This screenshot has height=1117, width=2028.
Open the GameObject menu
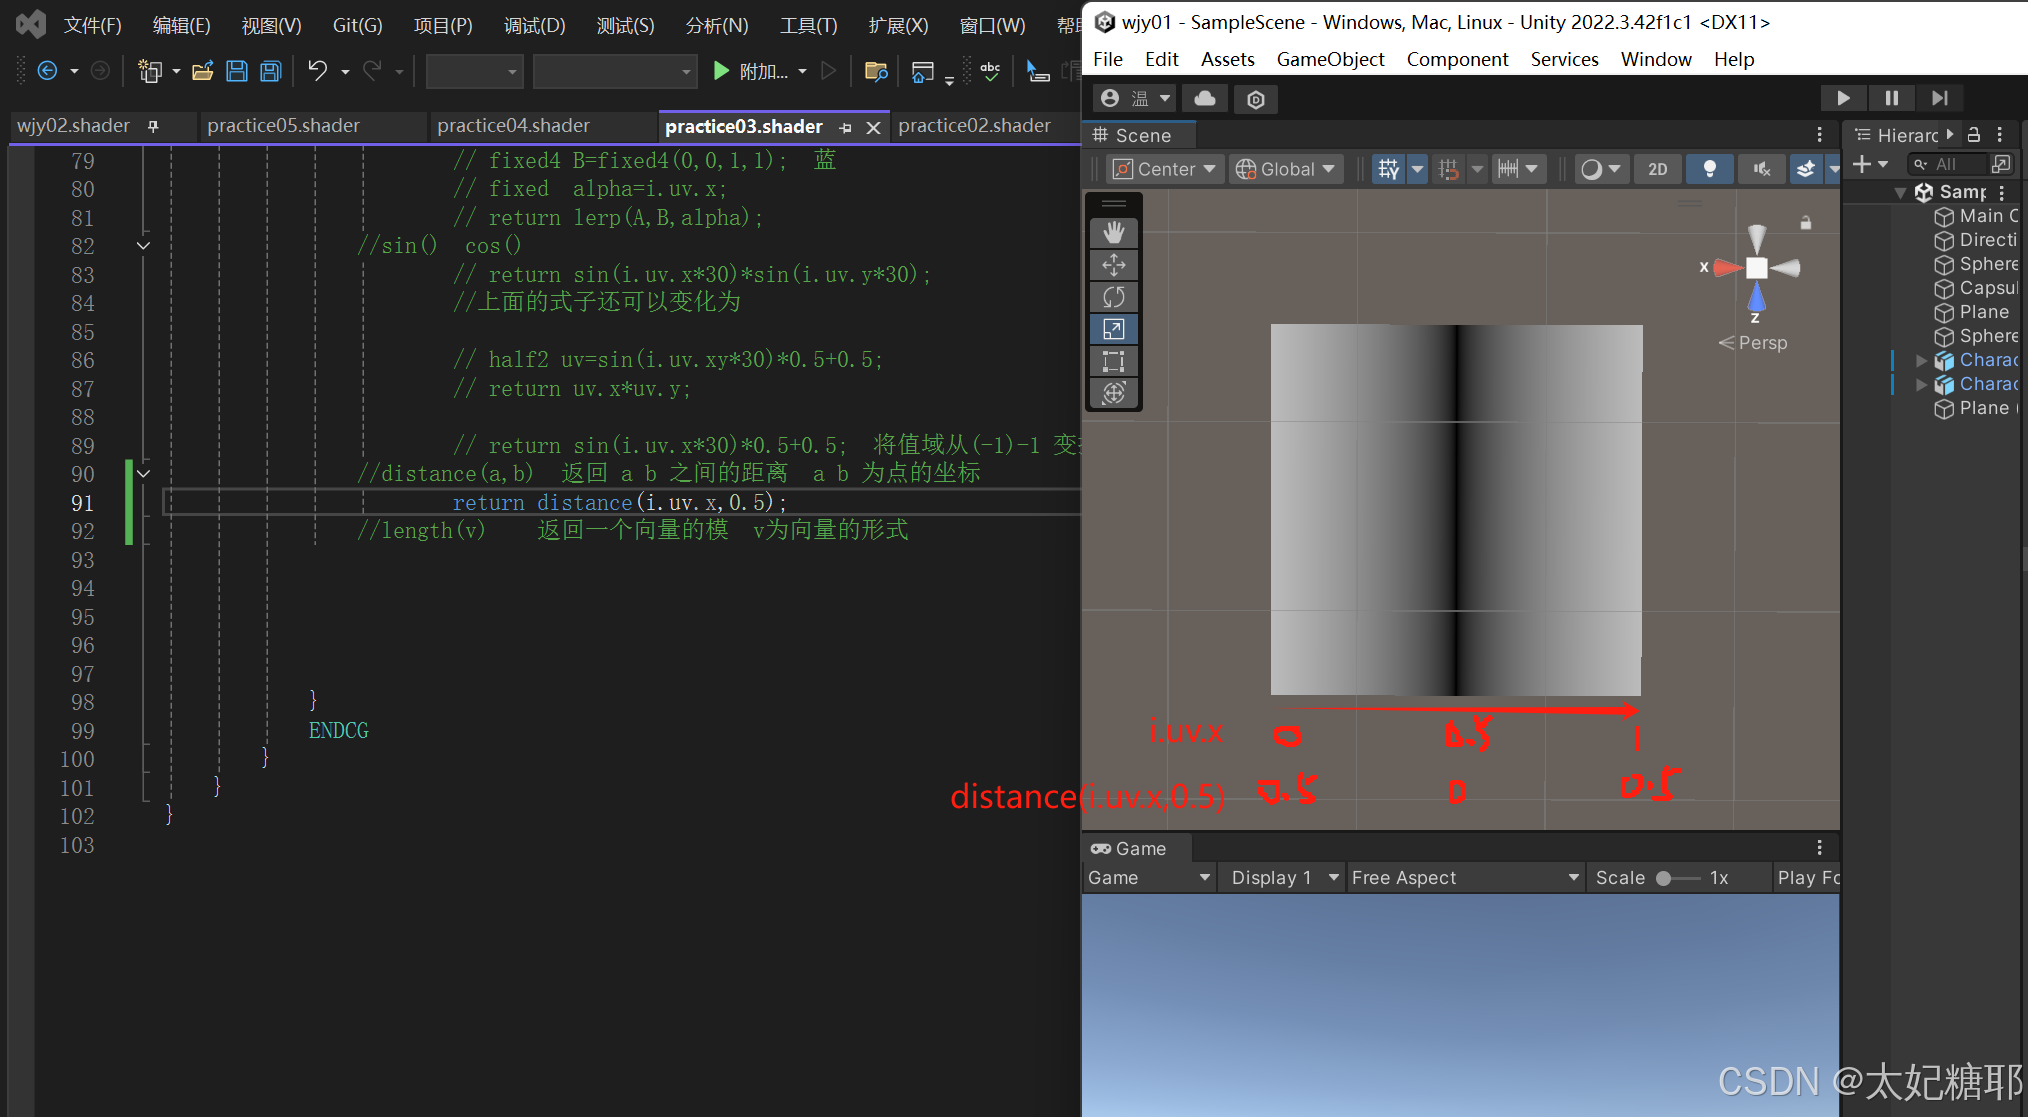coord(1329,59)
